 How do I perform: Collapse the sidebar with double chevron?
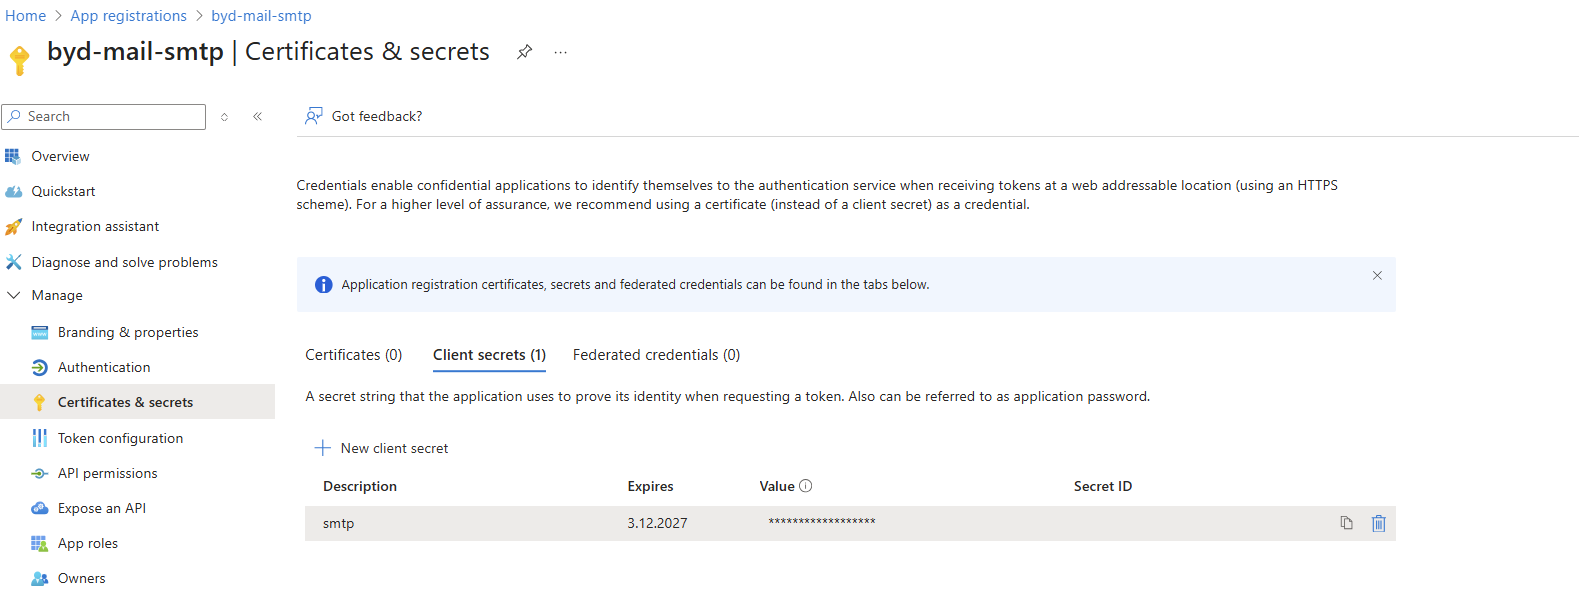point(258,117)
